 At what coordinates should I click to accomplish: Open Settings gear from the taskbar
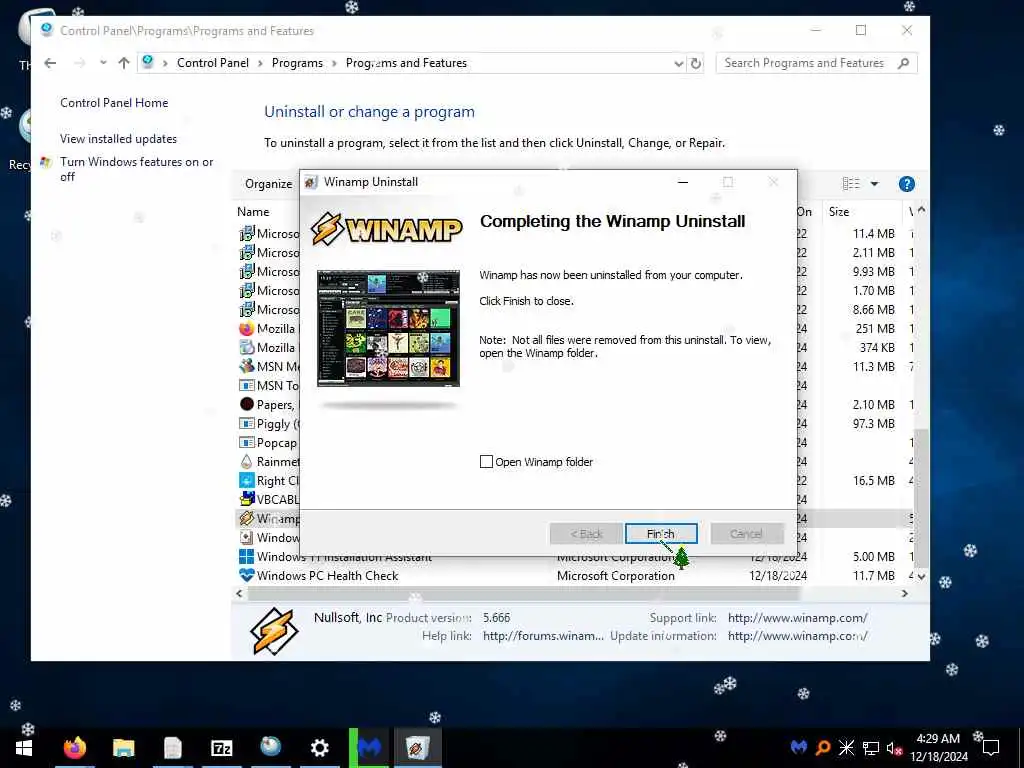point(319,748)
